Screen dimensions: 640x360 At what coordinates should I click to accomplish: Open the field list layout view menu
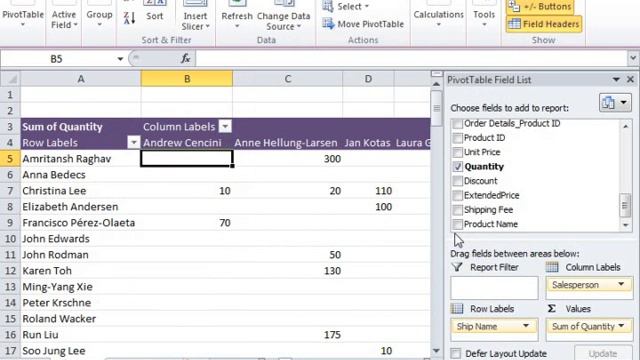pos(615,102)
